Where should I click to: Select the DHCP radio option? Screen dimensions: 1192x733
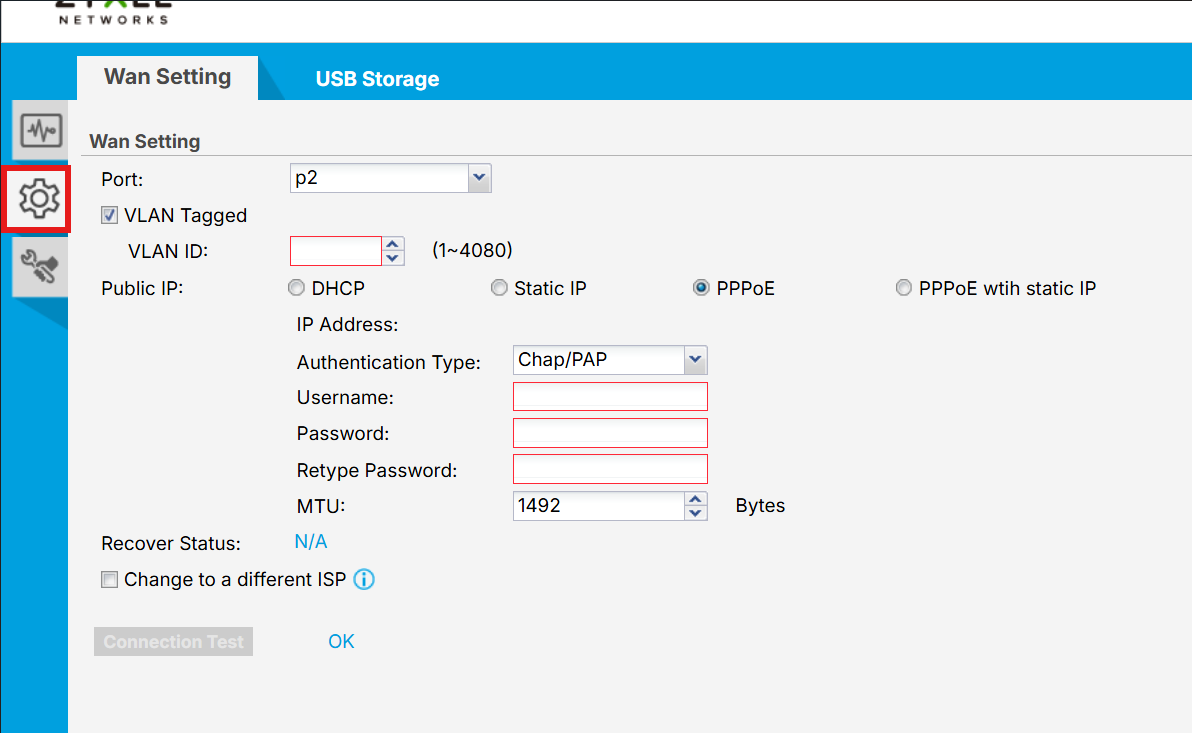[x=296, y=288]
